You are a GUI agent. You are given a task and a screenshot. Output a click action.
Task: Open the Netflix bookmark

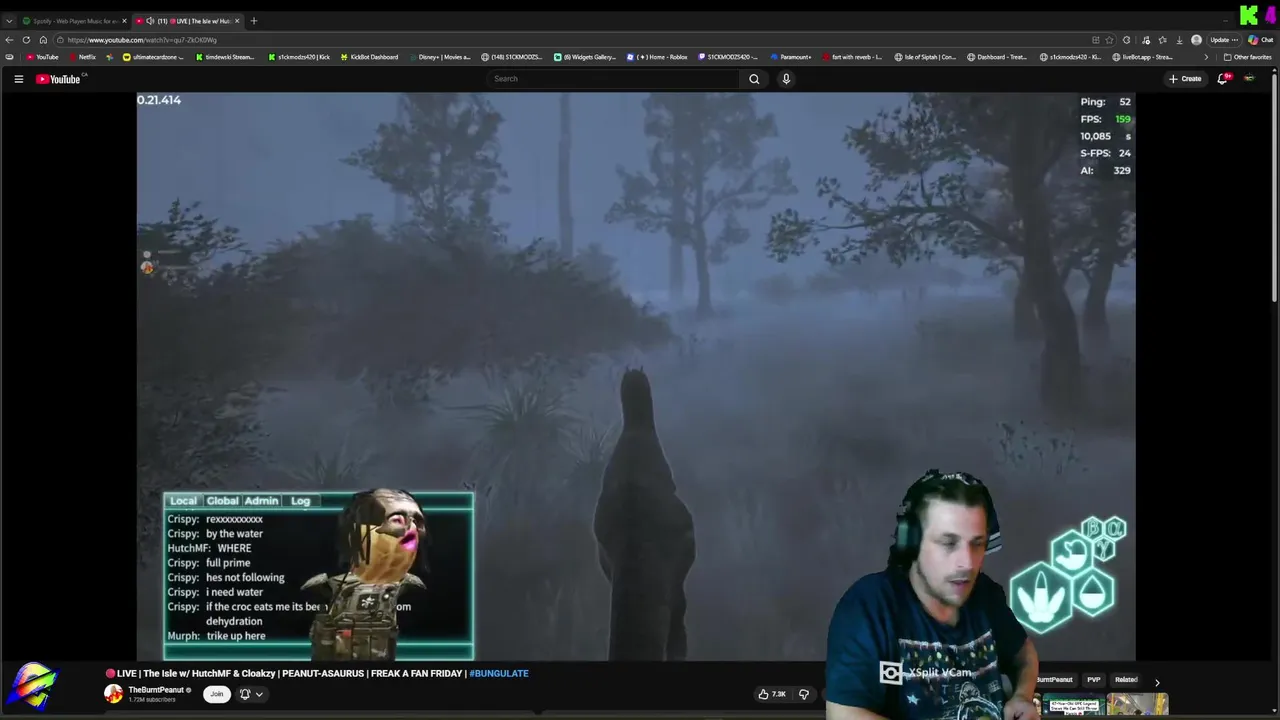[81, 57]
